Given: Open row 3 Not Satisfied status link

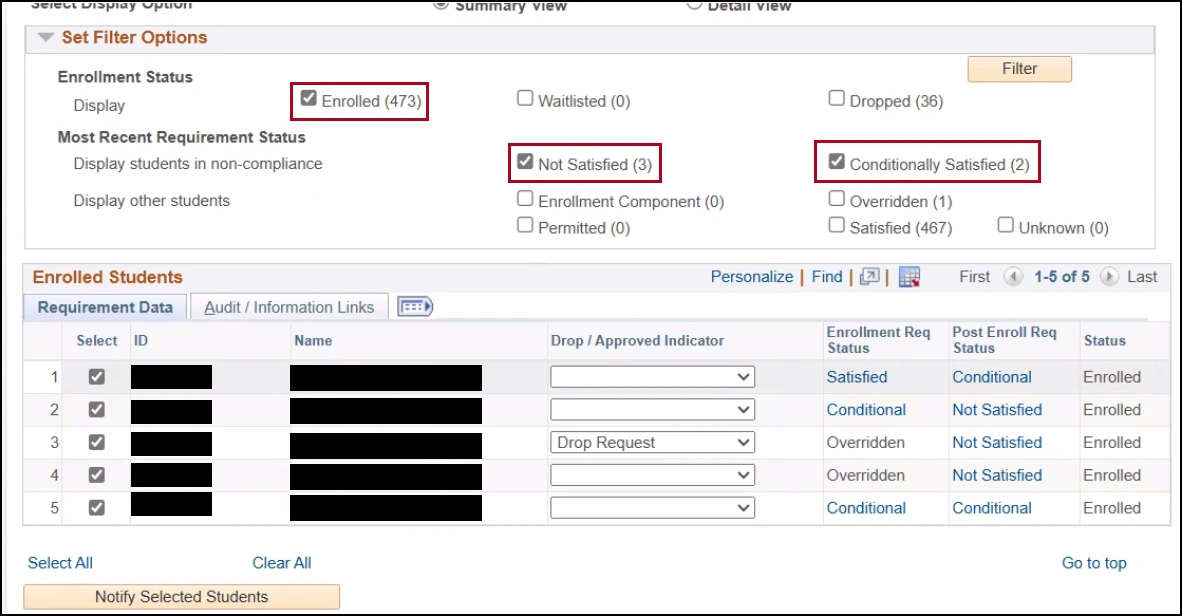Looking at the screenshot, I should (x=997, y=443).
